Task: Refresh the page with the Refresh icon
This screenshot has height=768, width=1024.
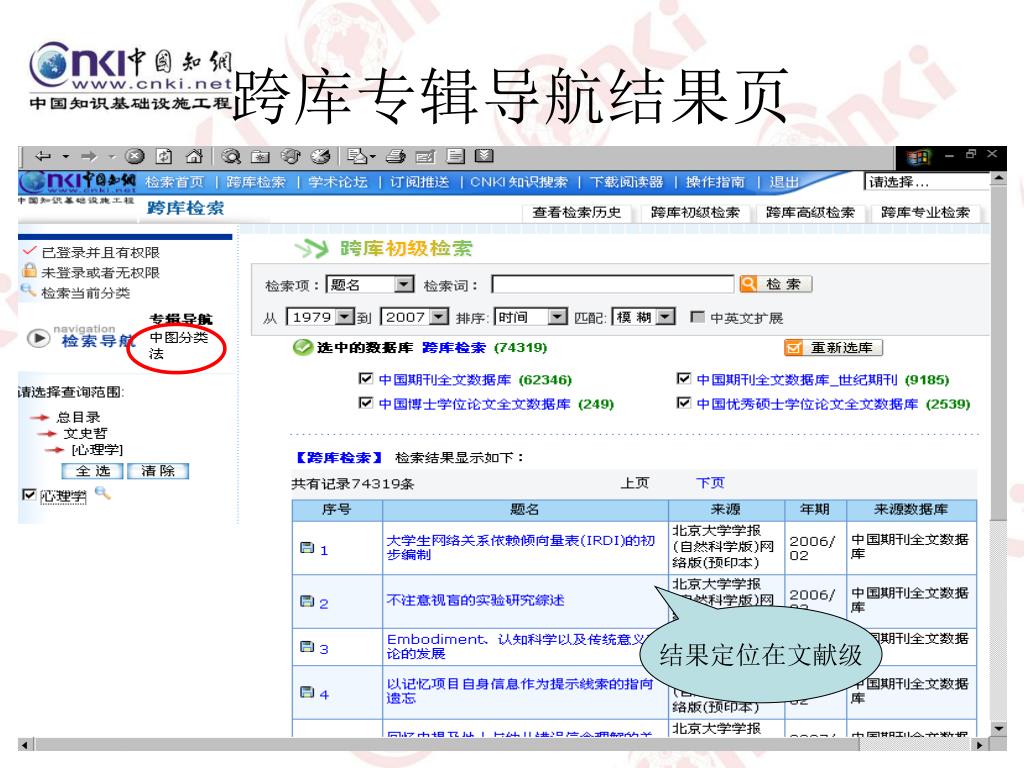Action: tap(164, 156)
